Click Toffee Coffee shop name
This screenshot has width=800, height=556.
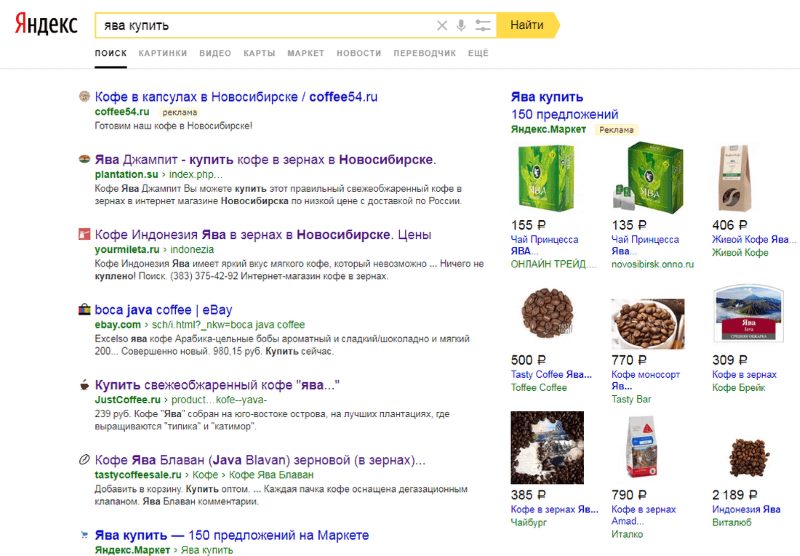coord(539,387)
